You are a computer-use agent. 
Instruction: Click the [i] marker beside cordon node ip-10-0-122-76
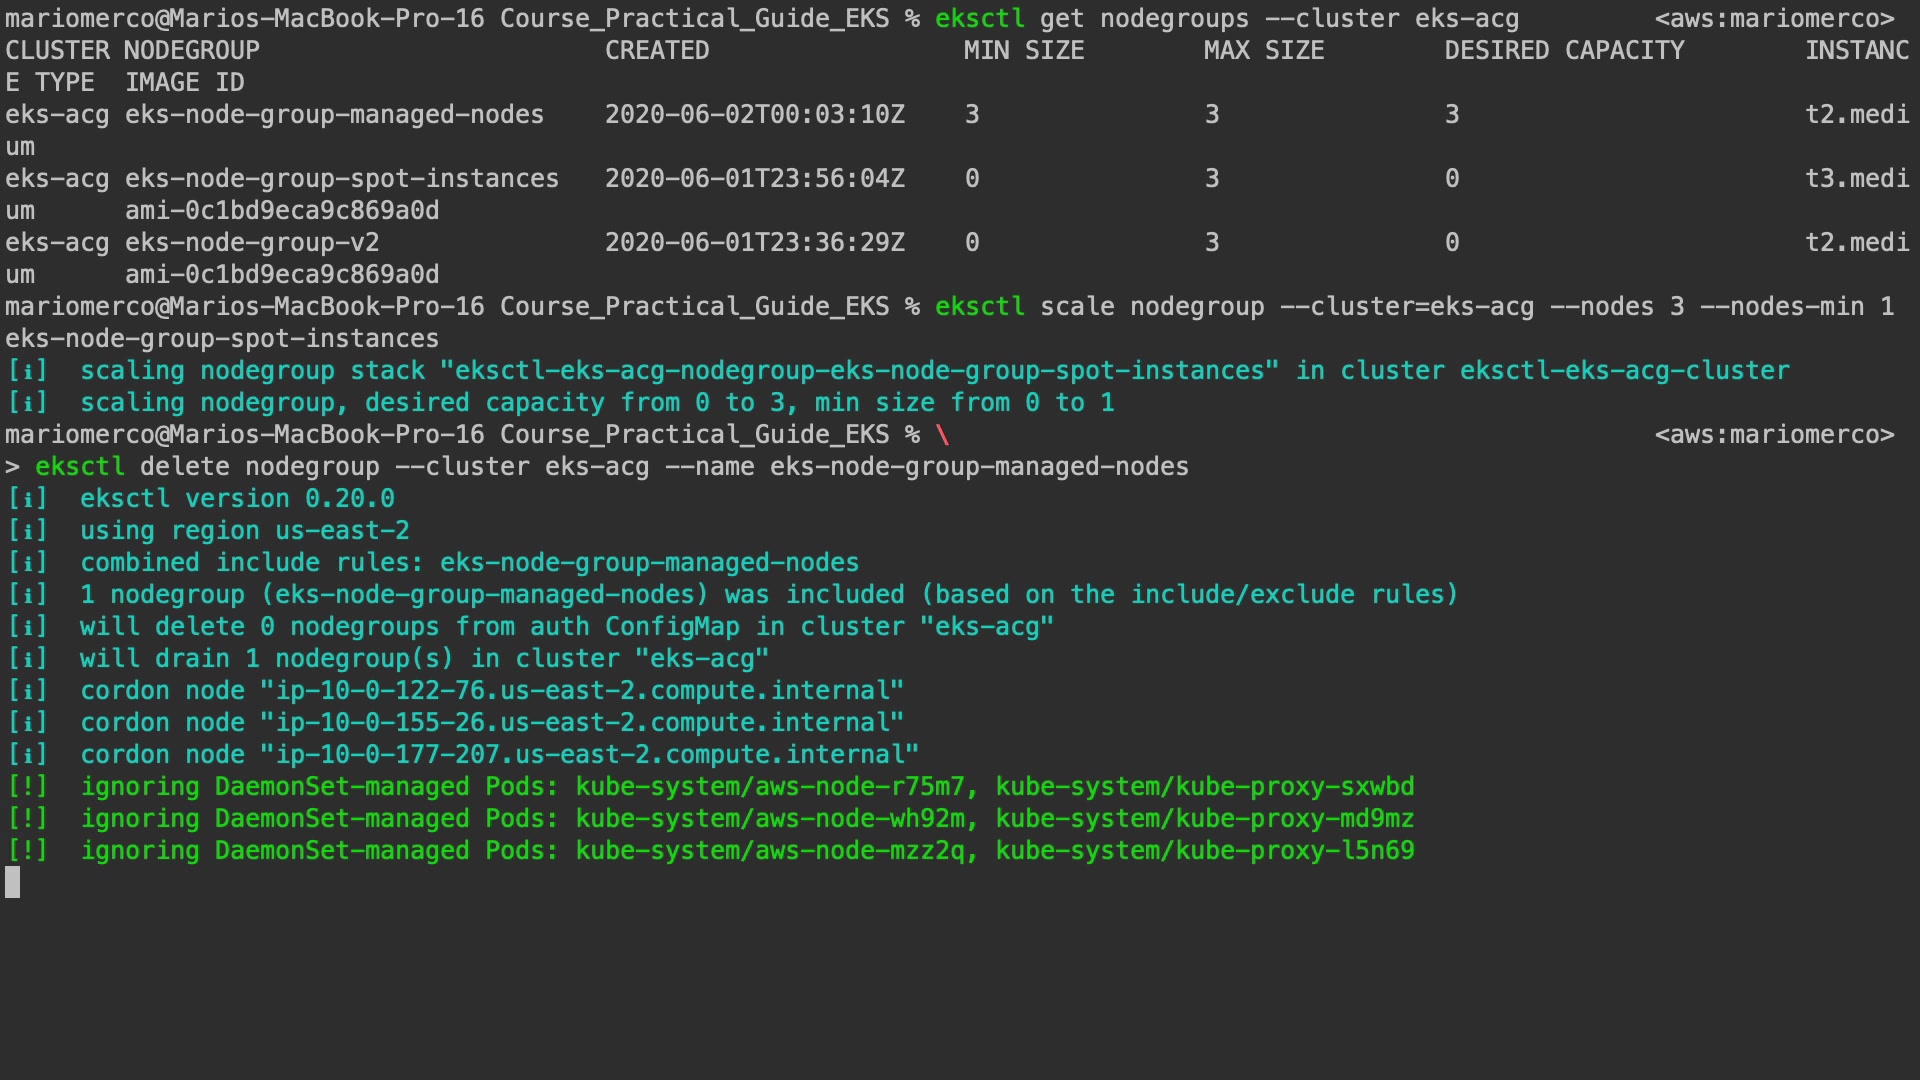(x=27, y=690)
